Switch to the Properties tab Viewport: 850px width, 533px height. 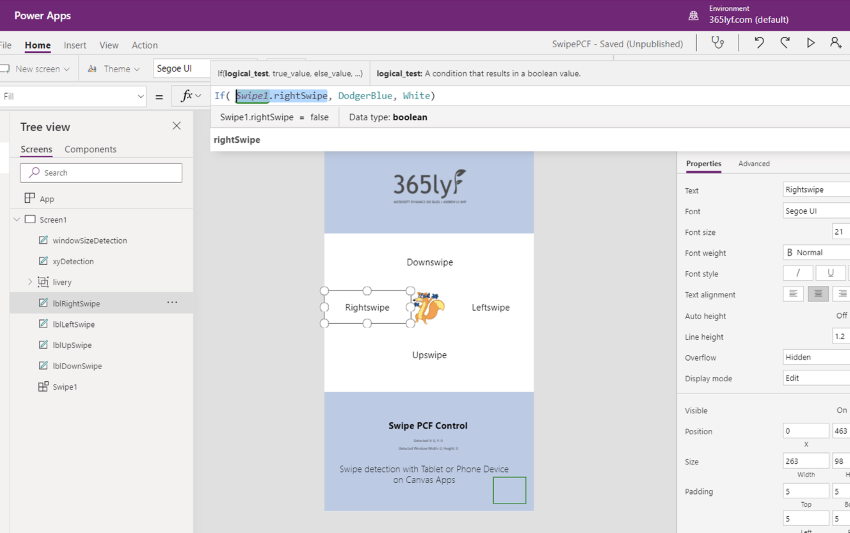(x=703, y=164)
